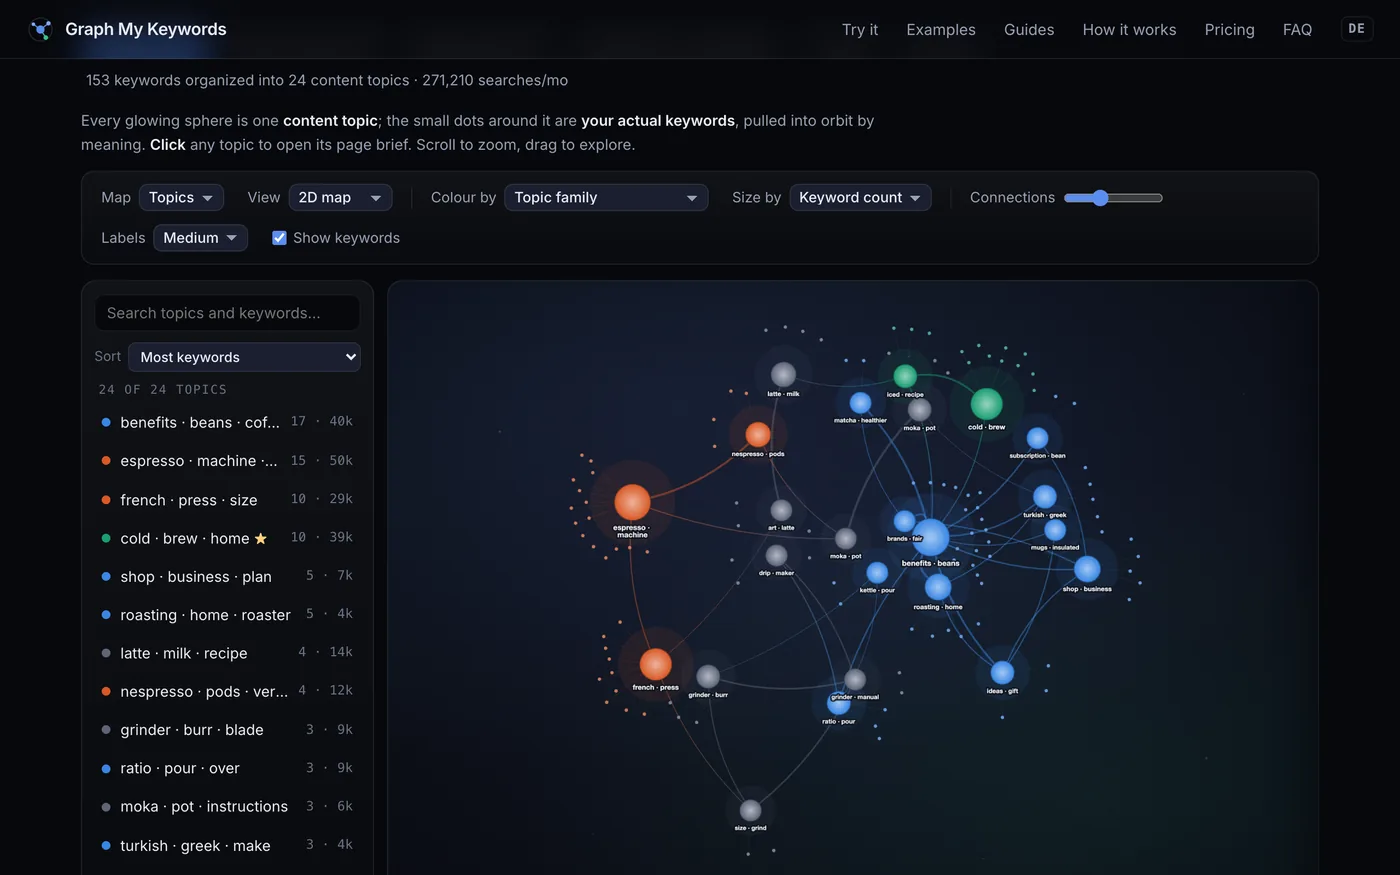
Task: Select the matcha healthier blue node
Action: click(x=860, y=403)
